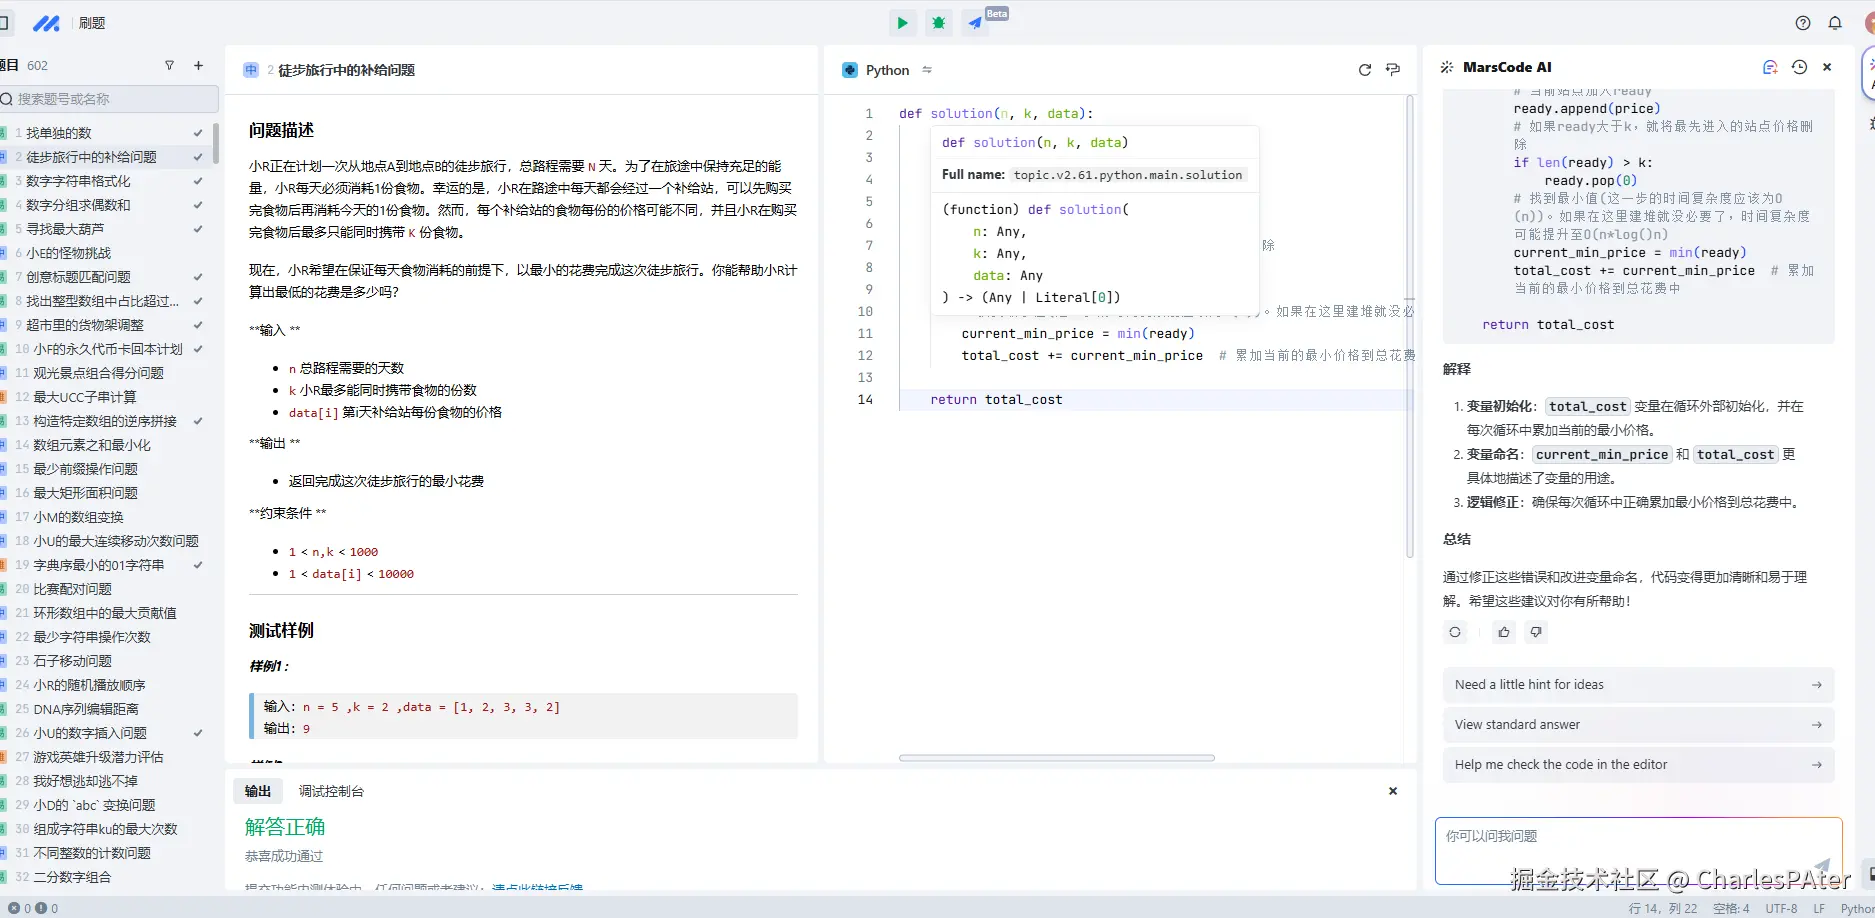Open 'Help me check the code in the editor'
Image resolution: width=1875 pixels, height=918 pixels.
pyautogui.click(x=1637, y=764)
